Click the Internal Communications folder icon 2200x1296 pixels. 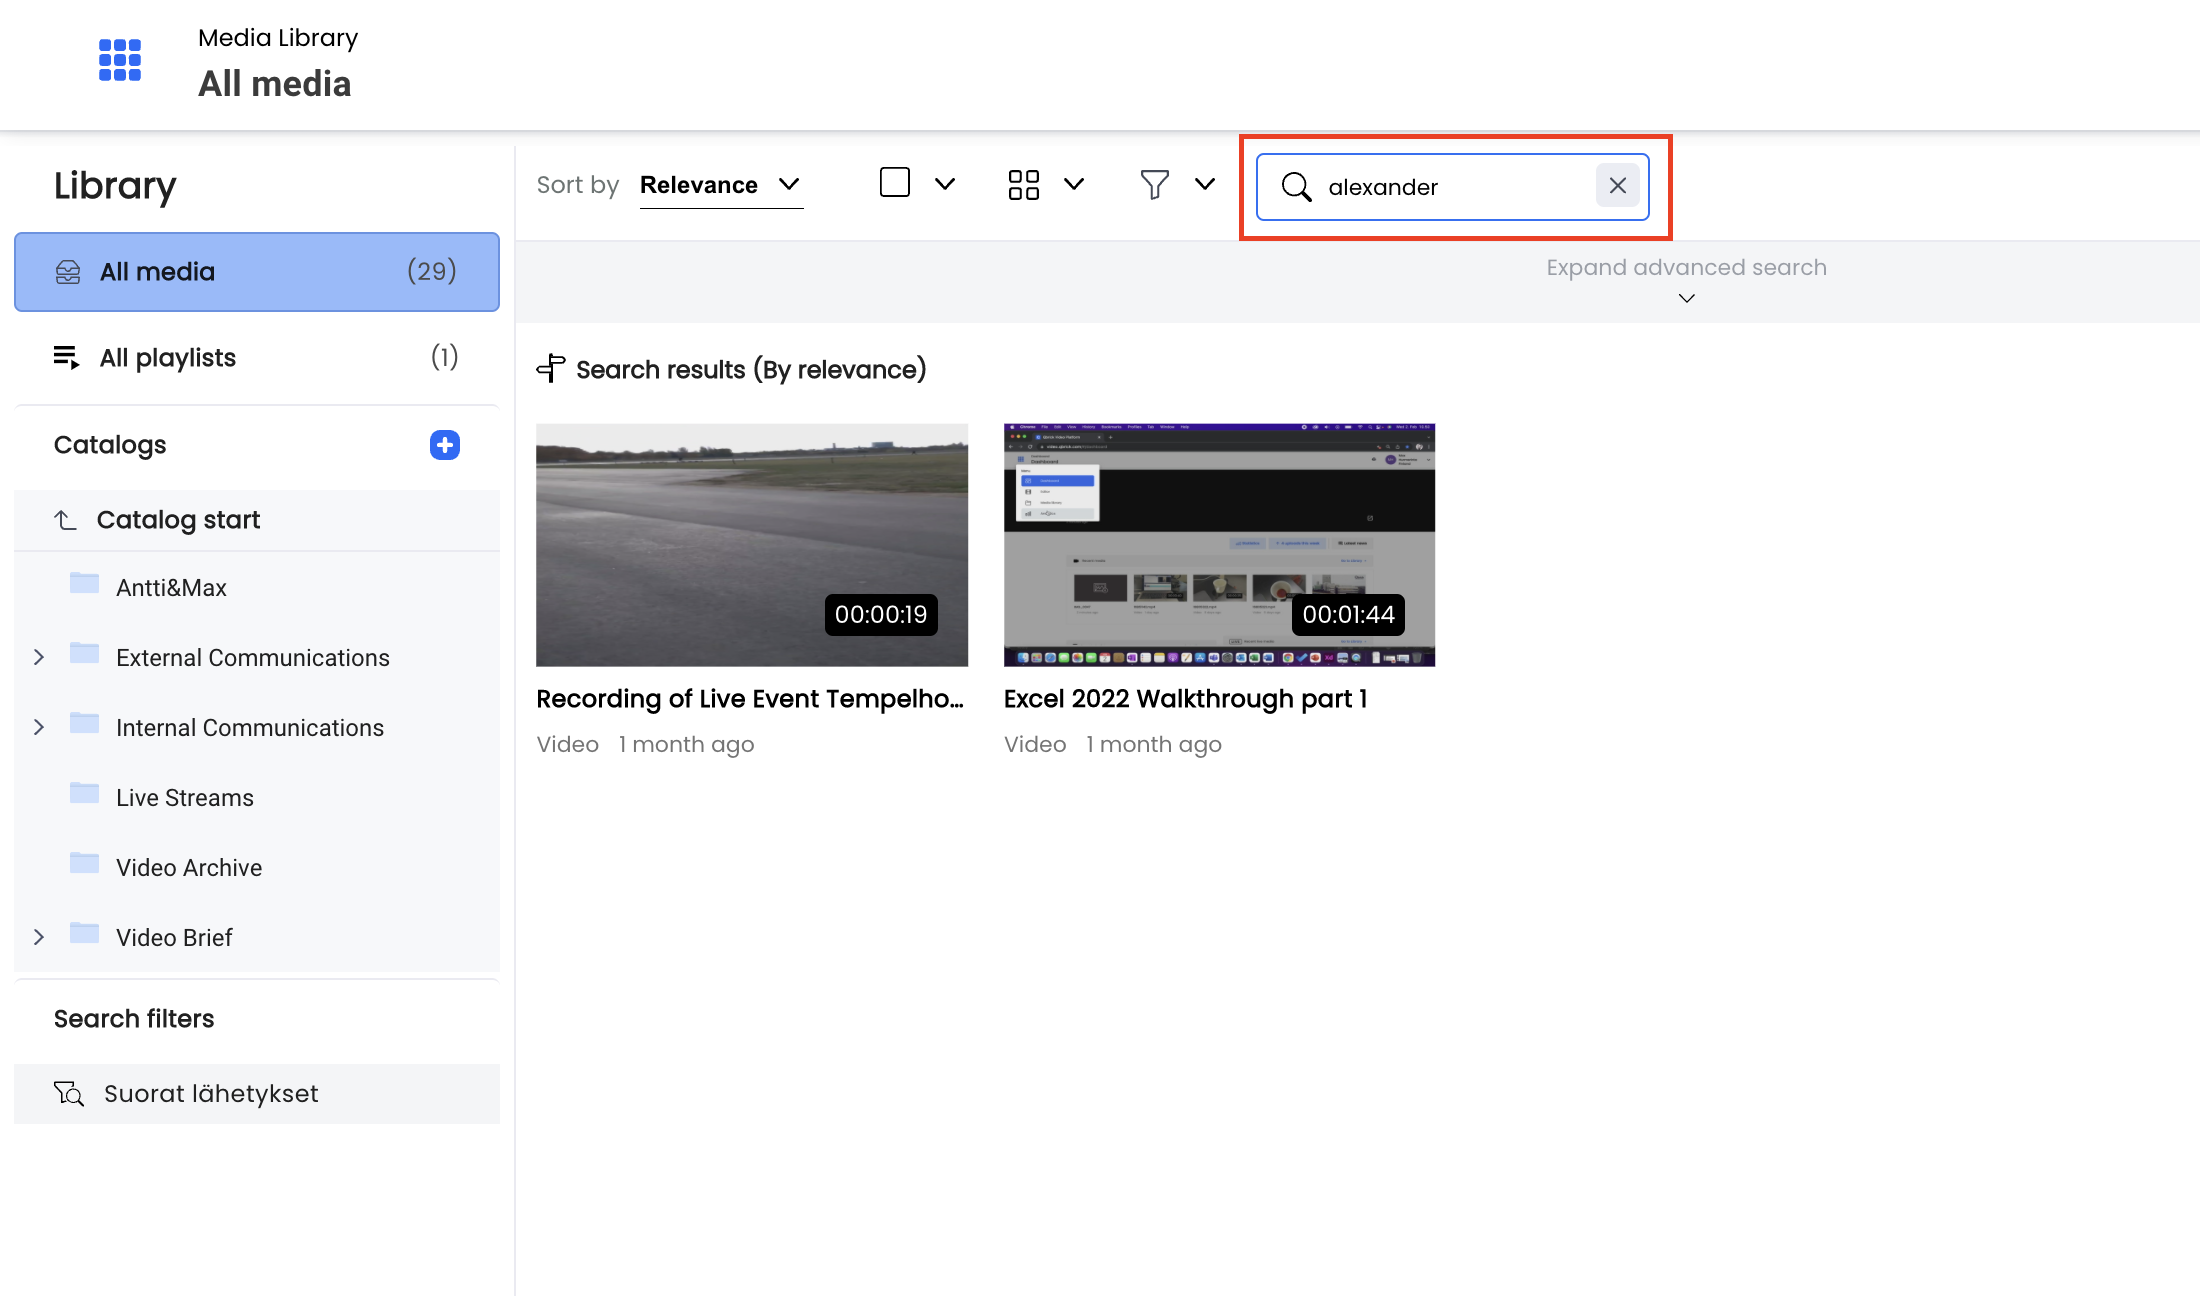pyautogui.click(x=84, y=723)
